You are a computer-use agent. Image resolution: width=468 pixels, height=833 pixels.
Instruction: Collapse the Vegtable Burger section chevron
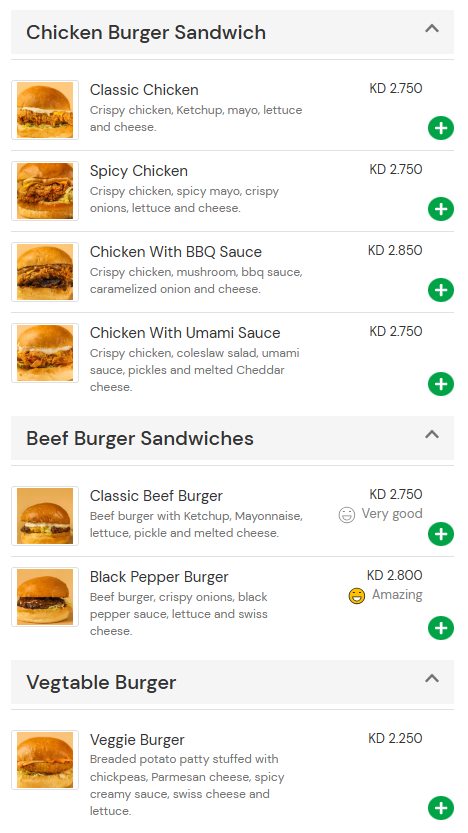click(432, 678)
